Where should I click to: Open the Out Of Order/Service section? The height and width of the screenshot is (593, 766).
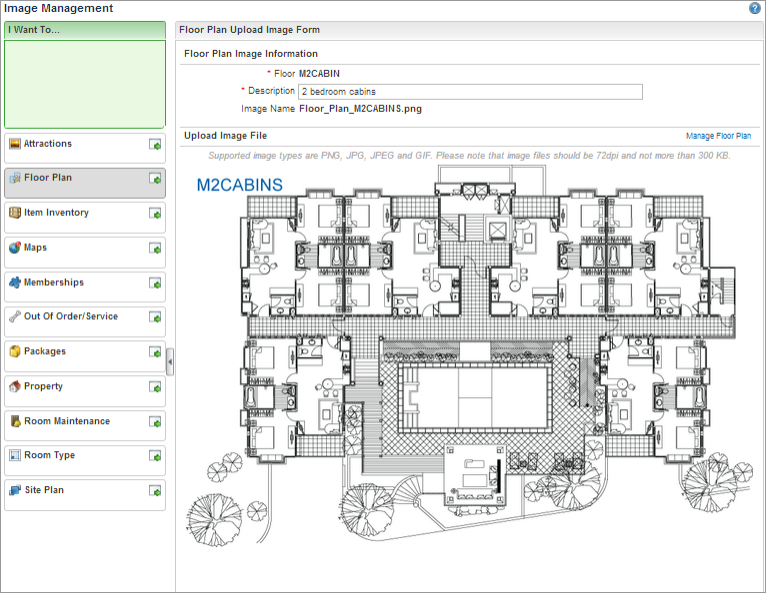(x=85, y=321)
